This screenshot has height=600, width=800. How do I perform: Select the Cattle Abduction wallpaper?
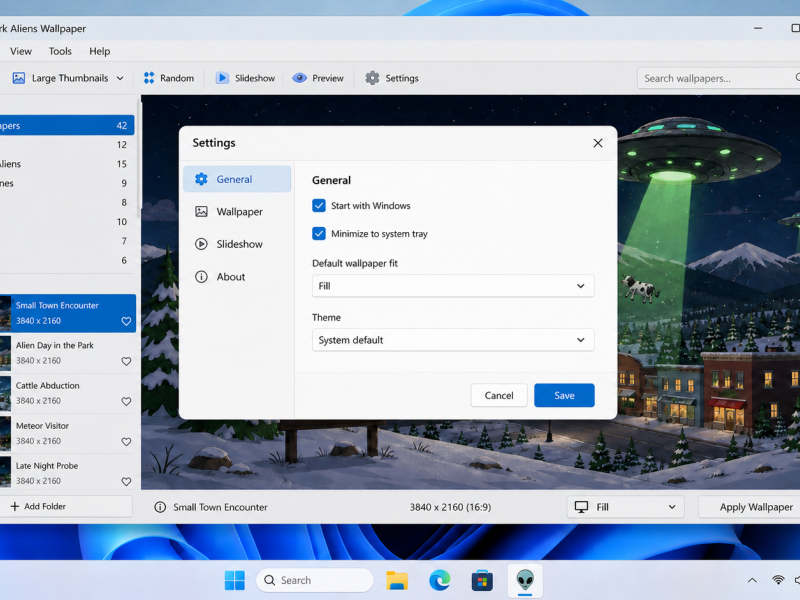68,393
